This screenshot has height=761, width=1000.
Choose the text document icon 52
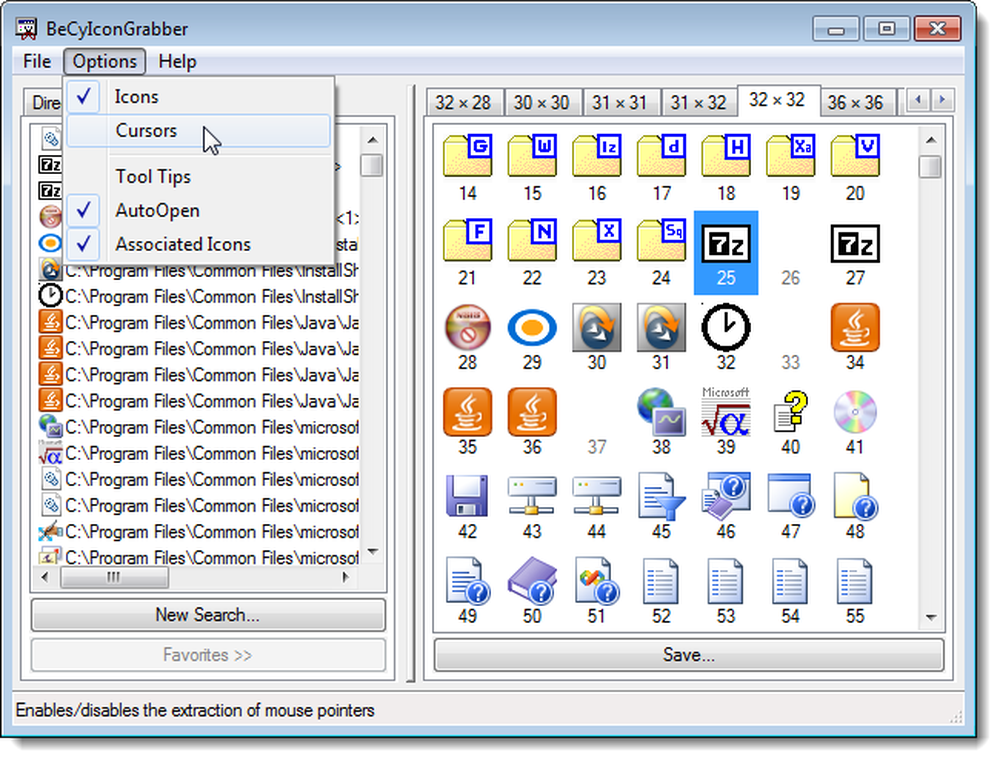tap(661, 582)
